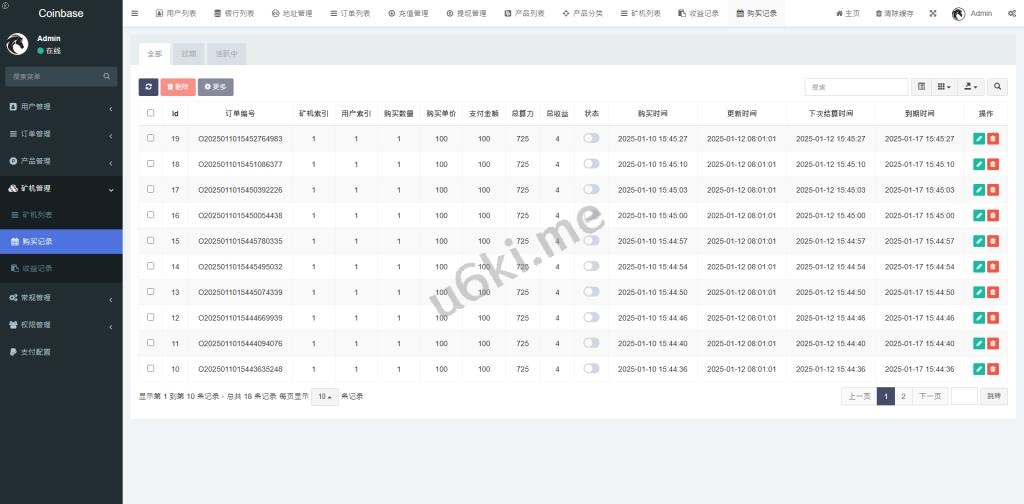1024x504 pixels.
Task: Open the 矿机列表 tab in the top bar
Action: [x=640, y=14]
